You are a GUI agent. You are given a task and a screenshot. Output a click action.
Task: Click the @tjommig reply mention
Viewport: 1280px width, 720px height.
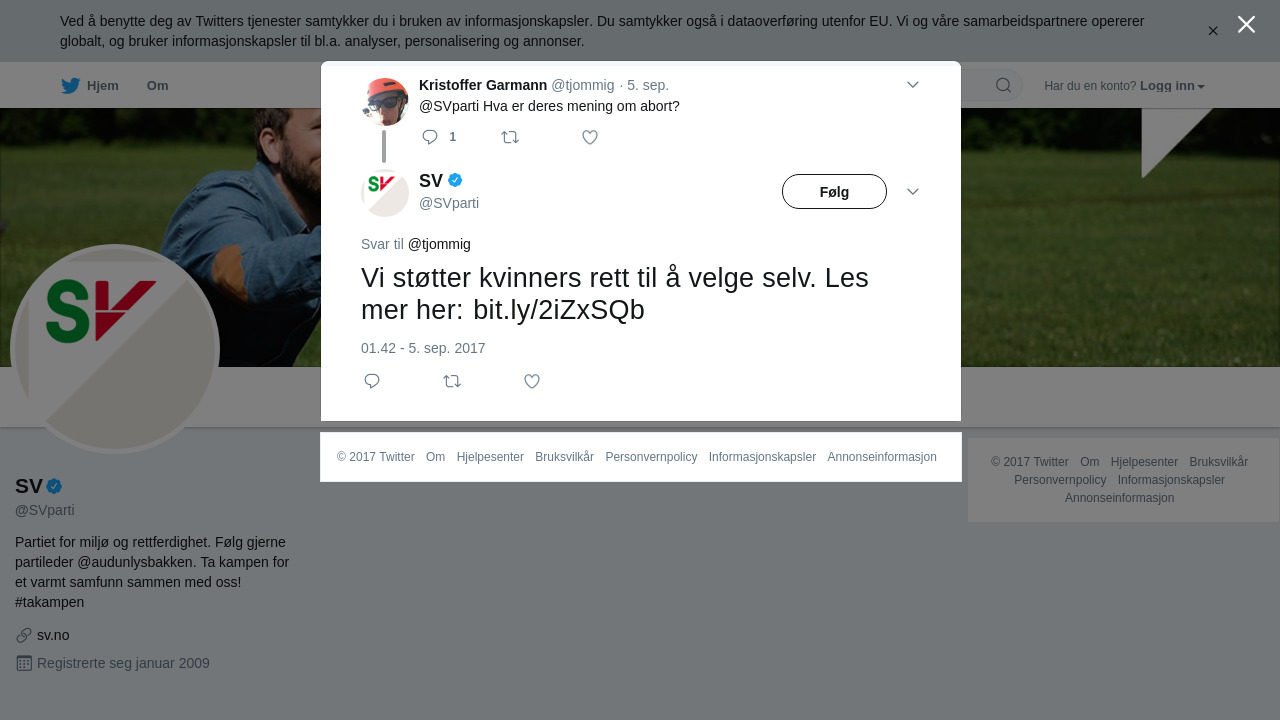pyautogui.click(x=439, y=244)
